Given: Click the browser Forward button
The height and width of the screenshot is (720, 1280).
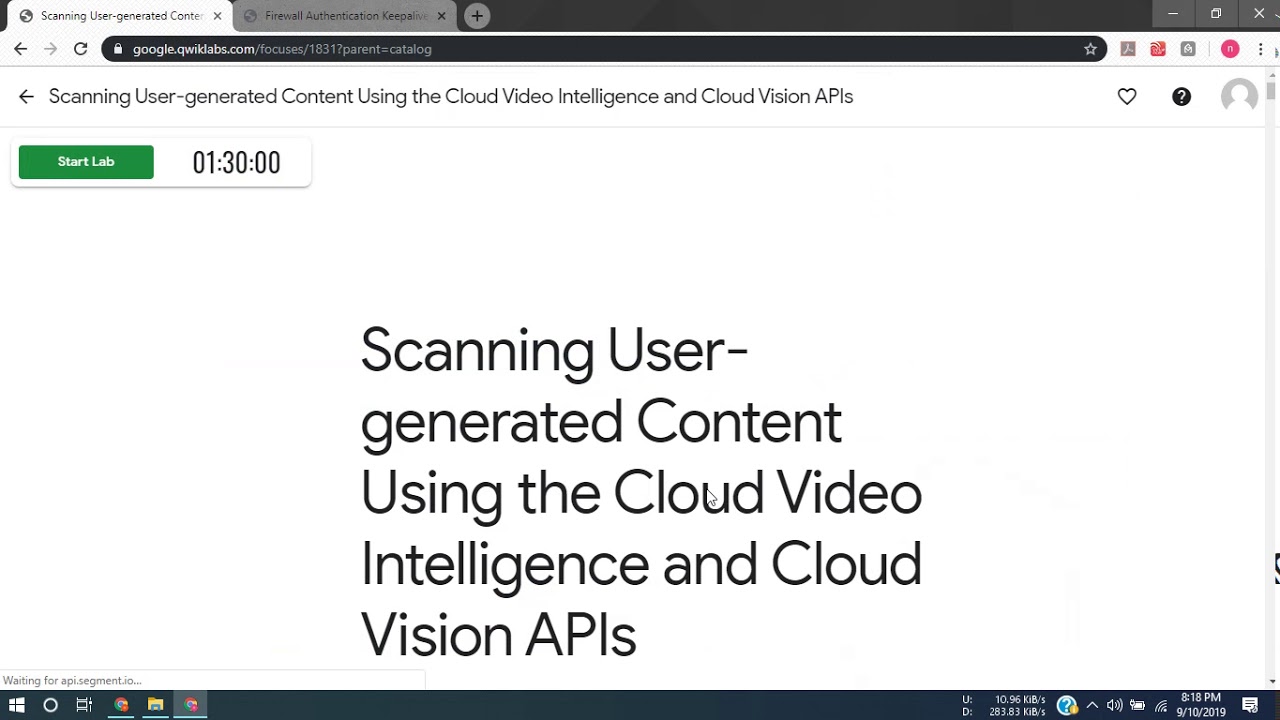Looking at the screenshot, I should click(50, 48).
